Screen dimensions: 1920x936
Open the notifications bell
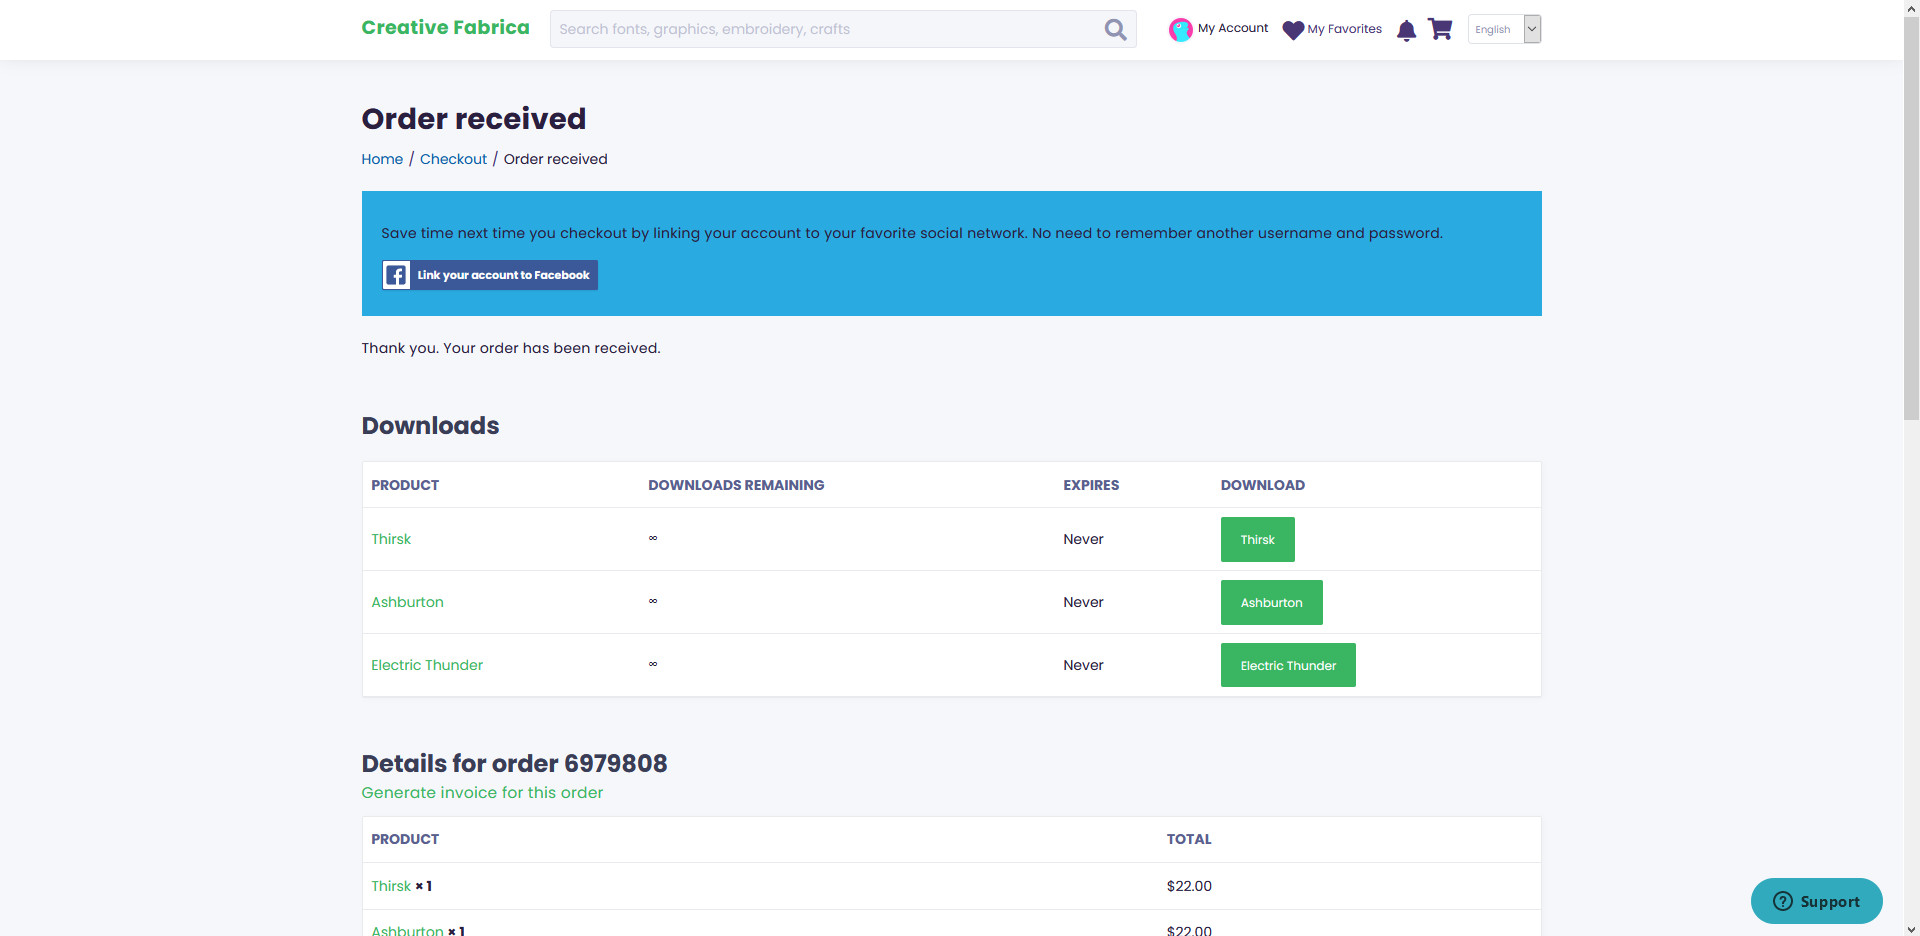1406,30
